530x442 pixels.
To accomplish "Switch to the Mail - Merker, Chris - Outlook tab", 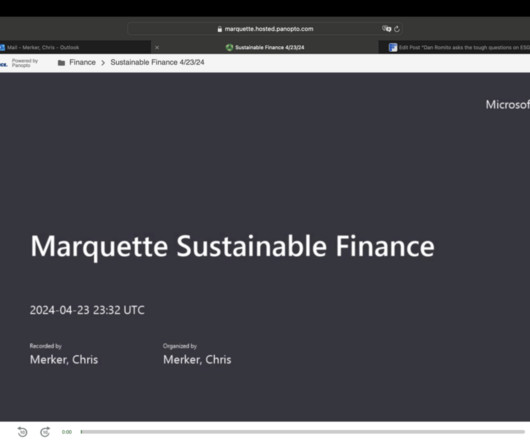I will (x=75, y=47).
